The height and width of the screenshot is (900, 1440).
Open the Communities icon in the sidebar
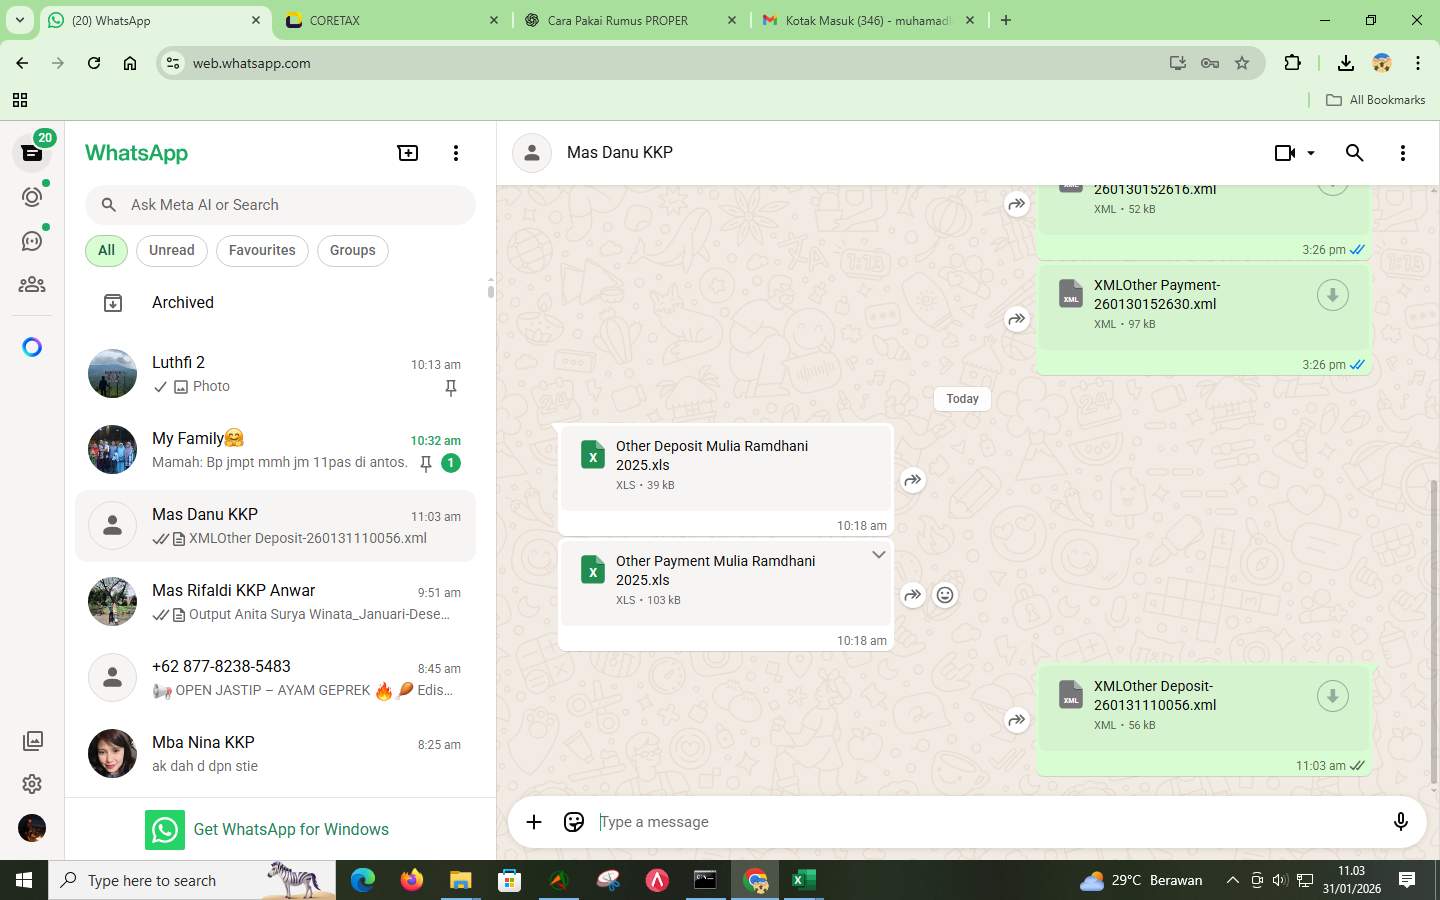point(31,283)
